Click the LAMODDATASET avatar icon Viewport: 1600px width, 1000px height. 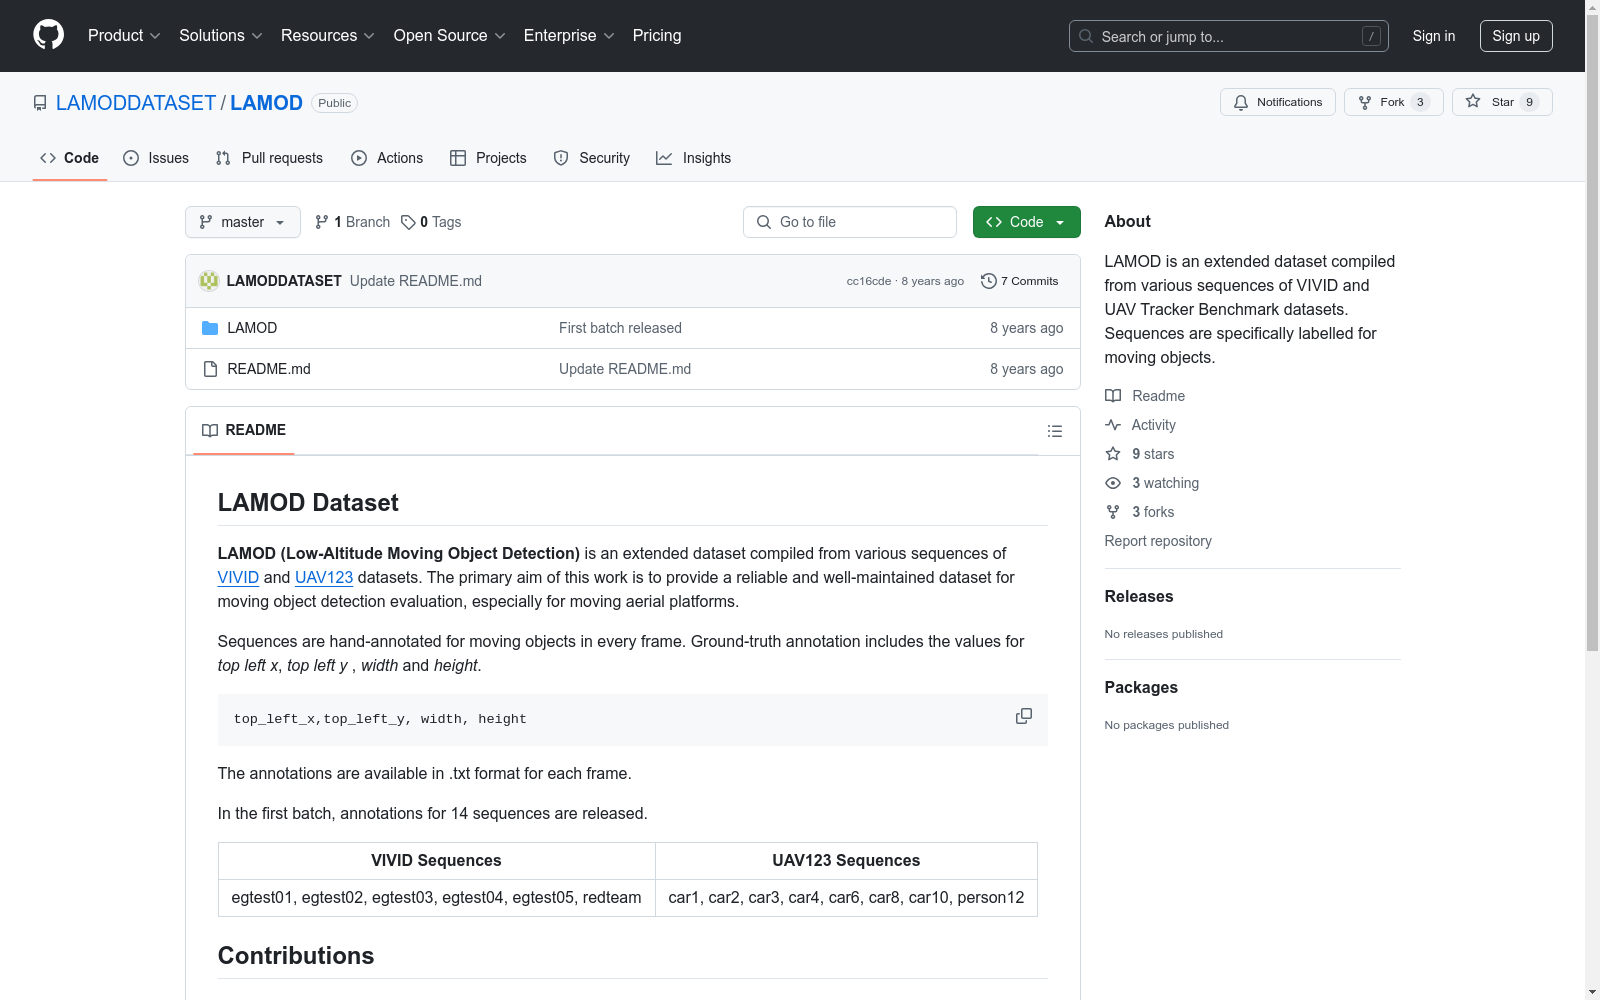click(209, 281)
